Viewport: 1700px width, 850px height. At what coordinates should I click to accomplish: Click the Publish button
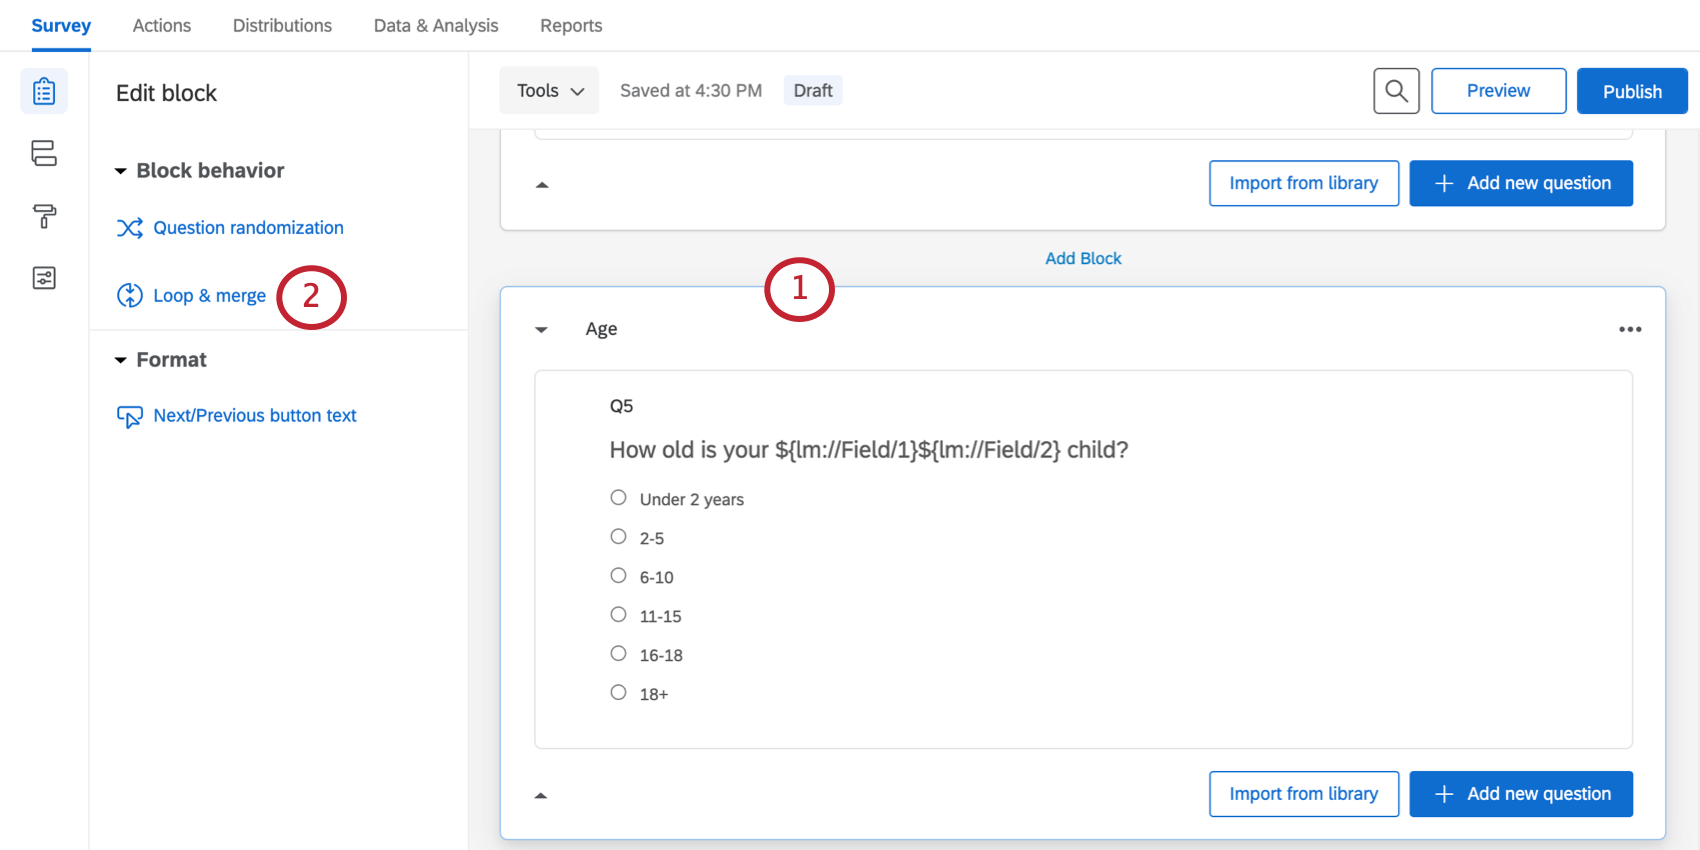click(1632, 91)
